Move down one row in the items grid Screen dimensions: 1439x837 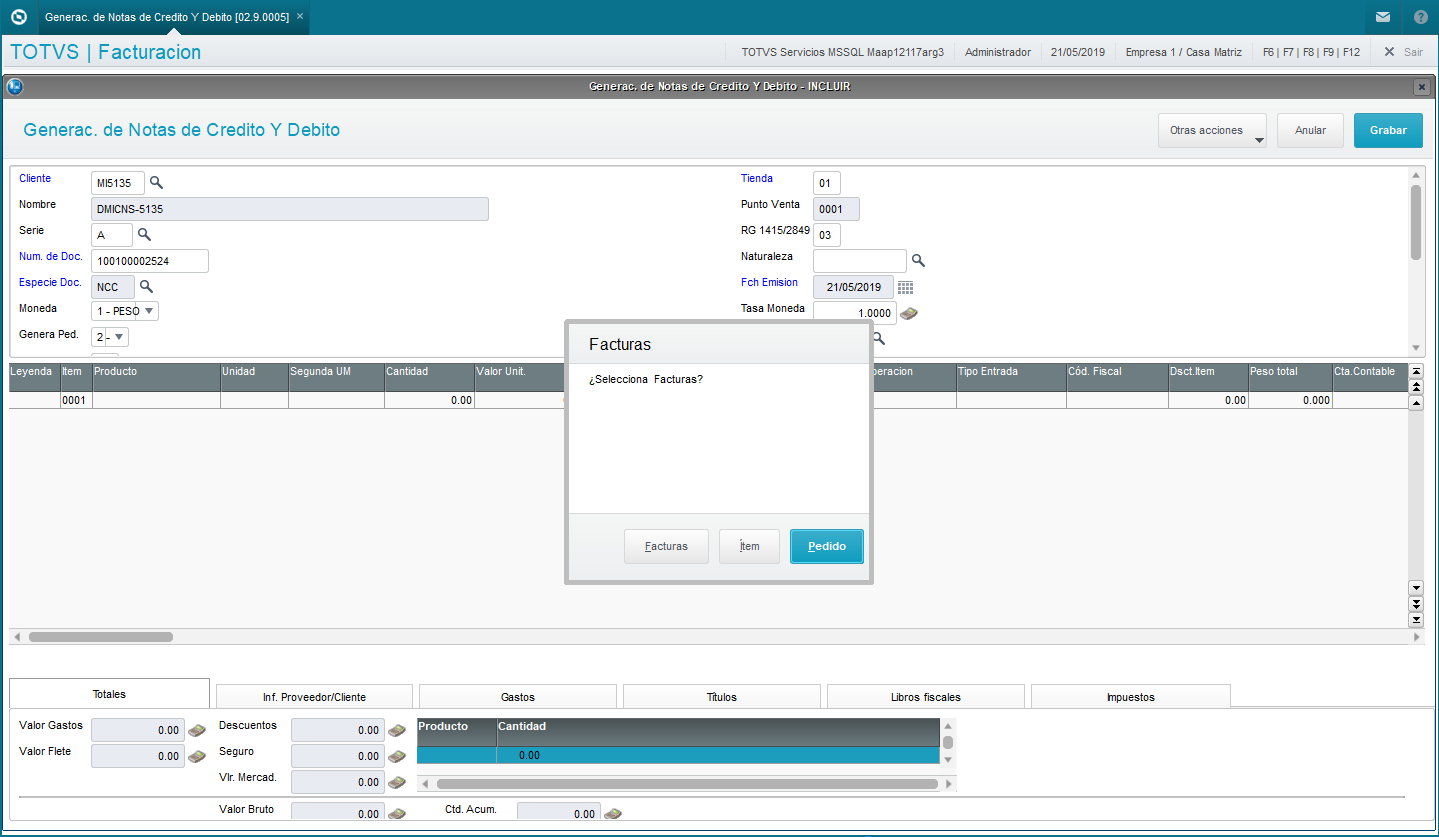(x=1416, y=588)
